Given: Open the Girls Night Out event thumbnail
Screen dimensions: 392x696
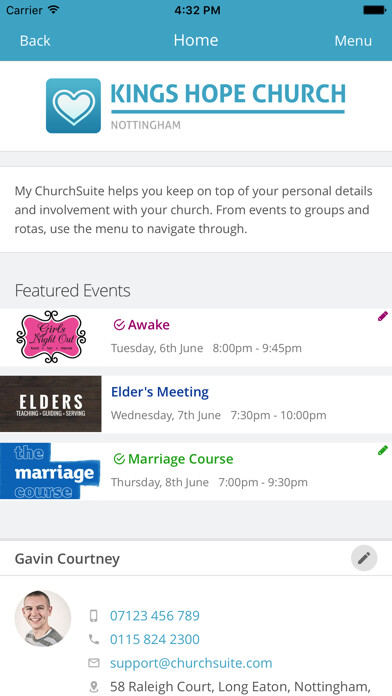Looking at the screenshot, I should point(51,336).
